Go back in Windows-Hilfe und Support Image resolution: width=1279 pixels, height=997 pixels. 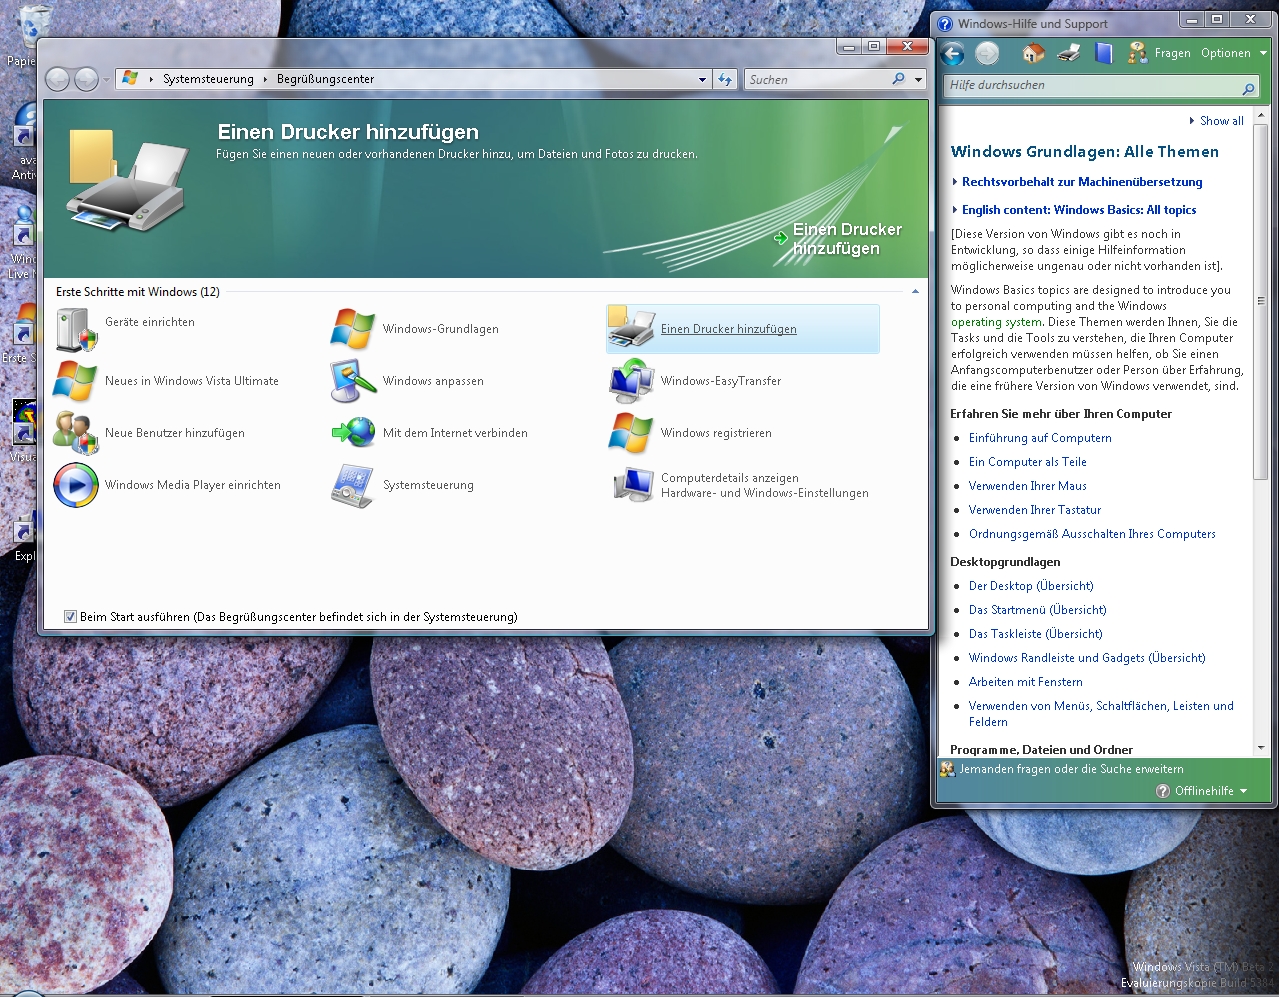953,54
